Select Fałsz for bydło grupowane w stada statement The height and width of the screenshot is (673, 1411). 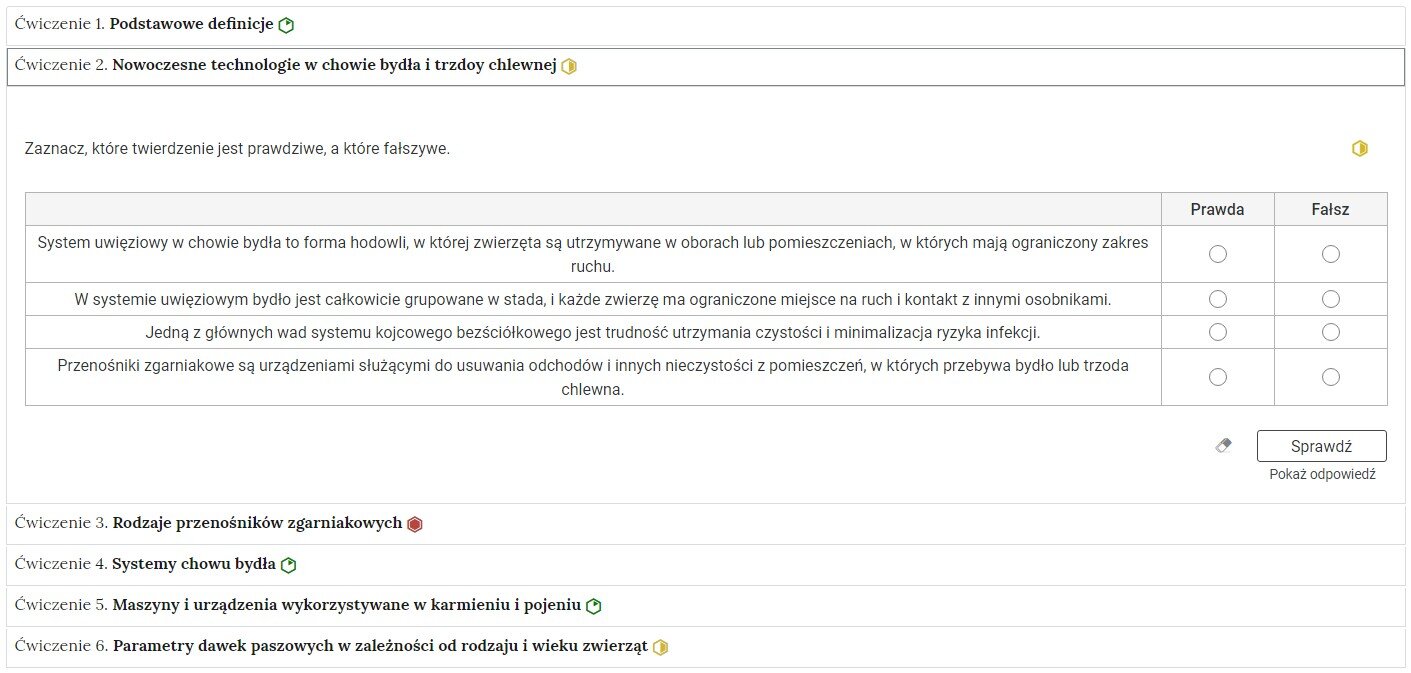click(x=1331, y=299)
